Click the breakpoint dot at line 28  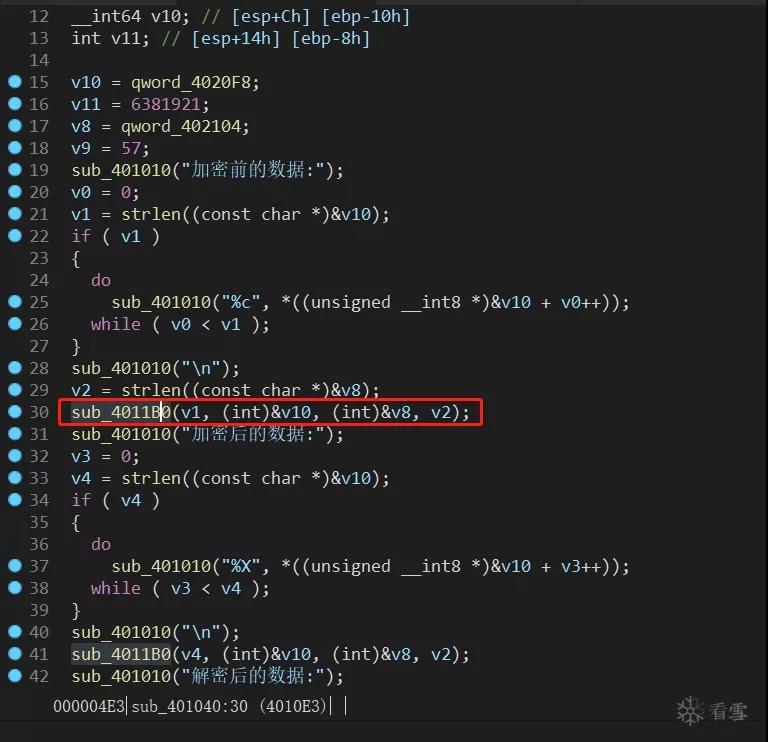tap(15, 367)
